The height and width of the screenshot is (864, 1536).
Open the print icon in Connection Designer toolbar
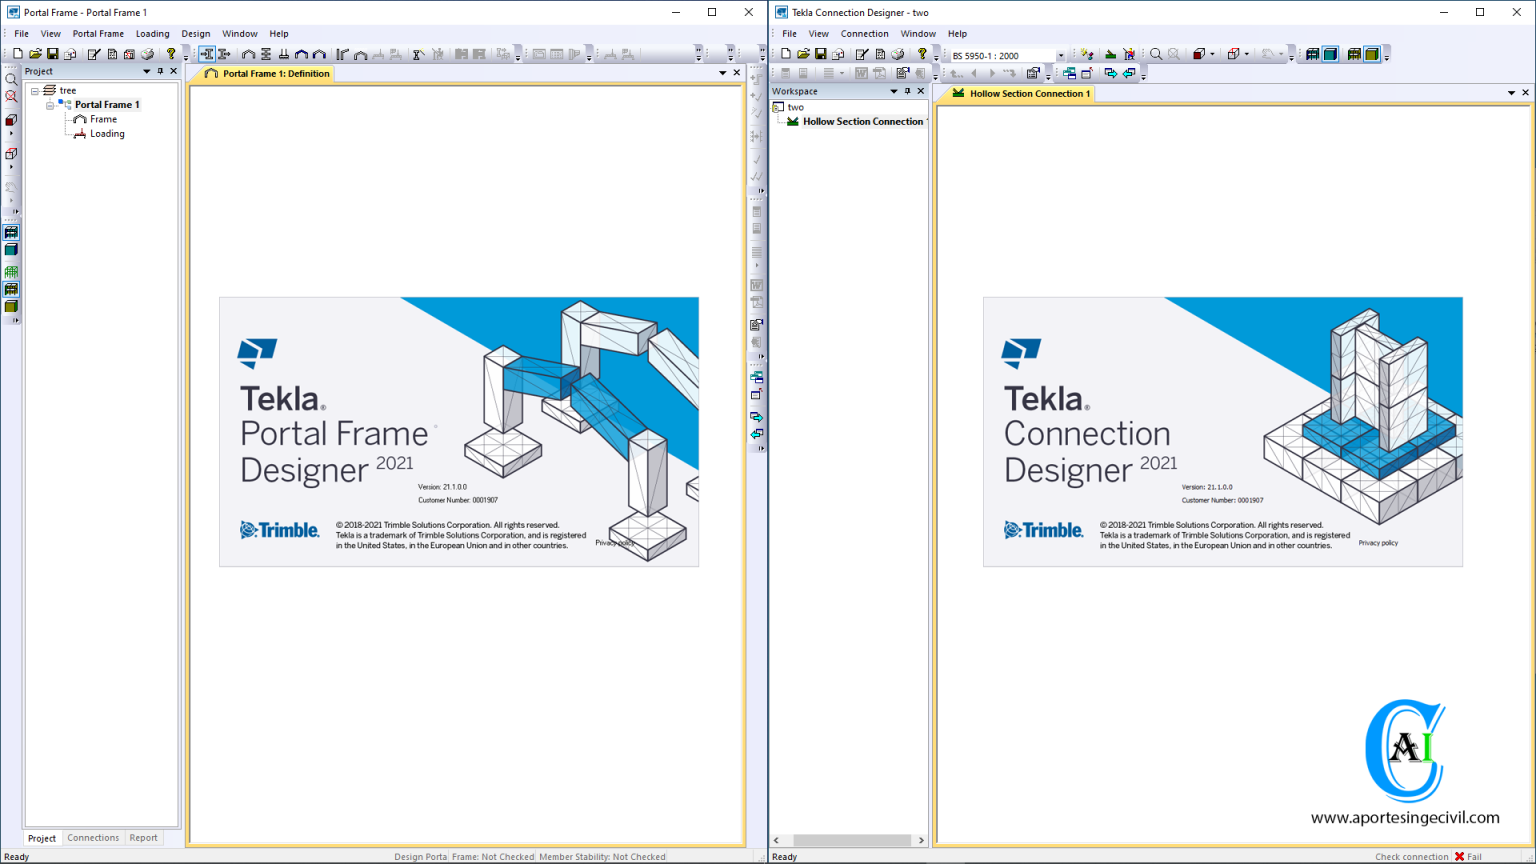(897, 54)
